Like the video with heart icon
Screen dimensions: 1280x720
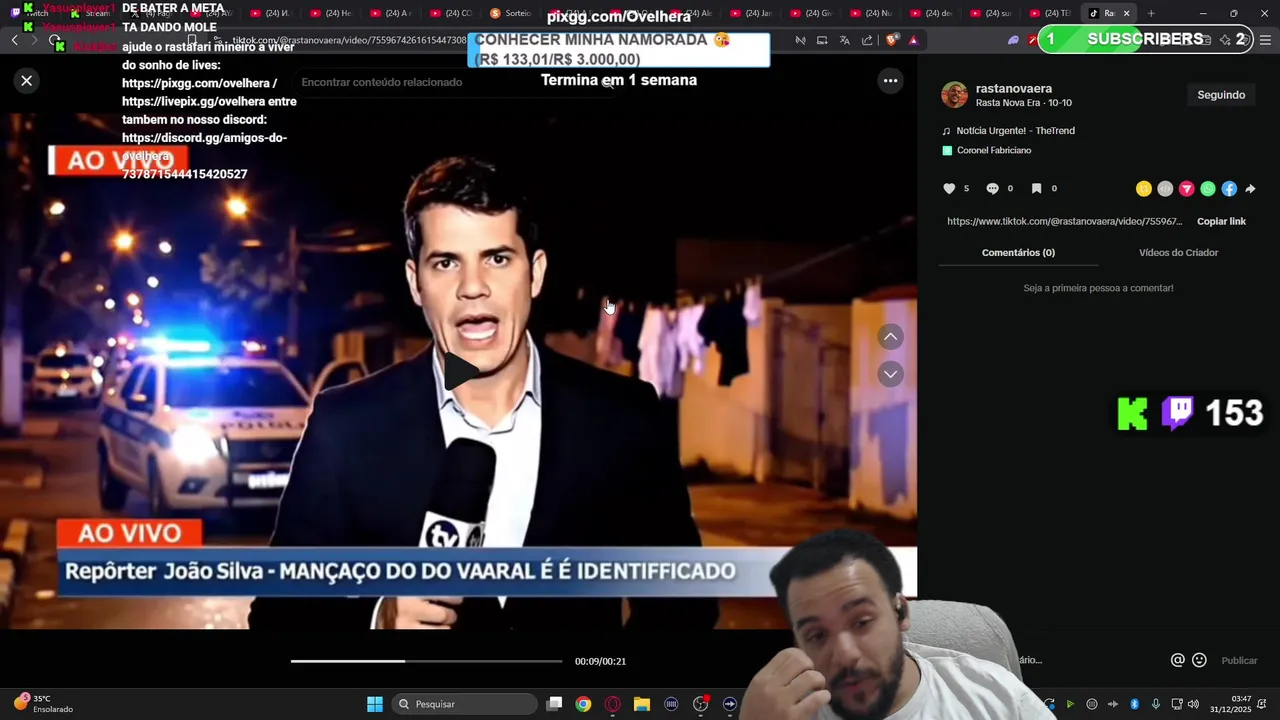pos(949,188)
